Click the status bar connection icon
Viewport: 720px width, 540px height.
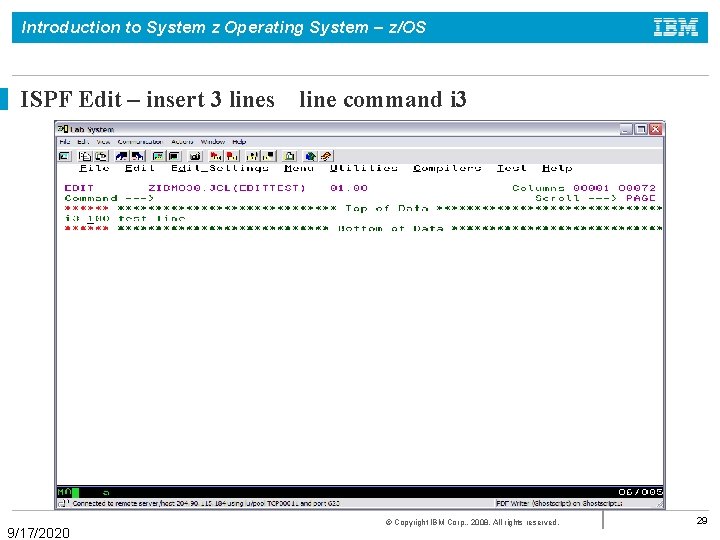62,504
